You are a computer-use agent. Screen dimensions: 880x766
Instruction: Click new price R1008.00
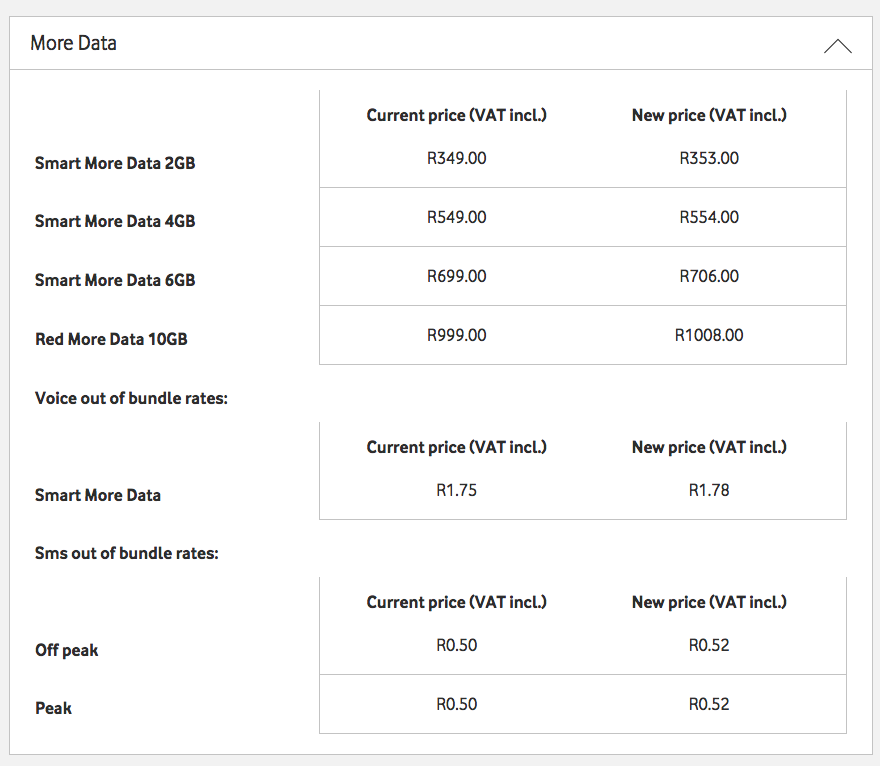(709, 335)
